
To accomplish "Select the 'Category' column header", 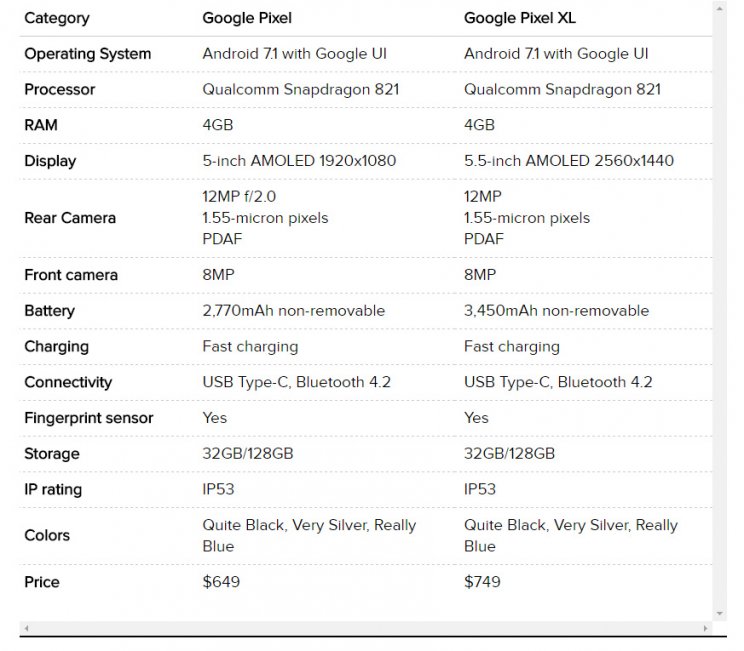I will [57, 18].
